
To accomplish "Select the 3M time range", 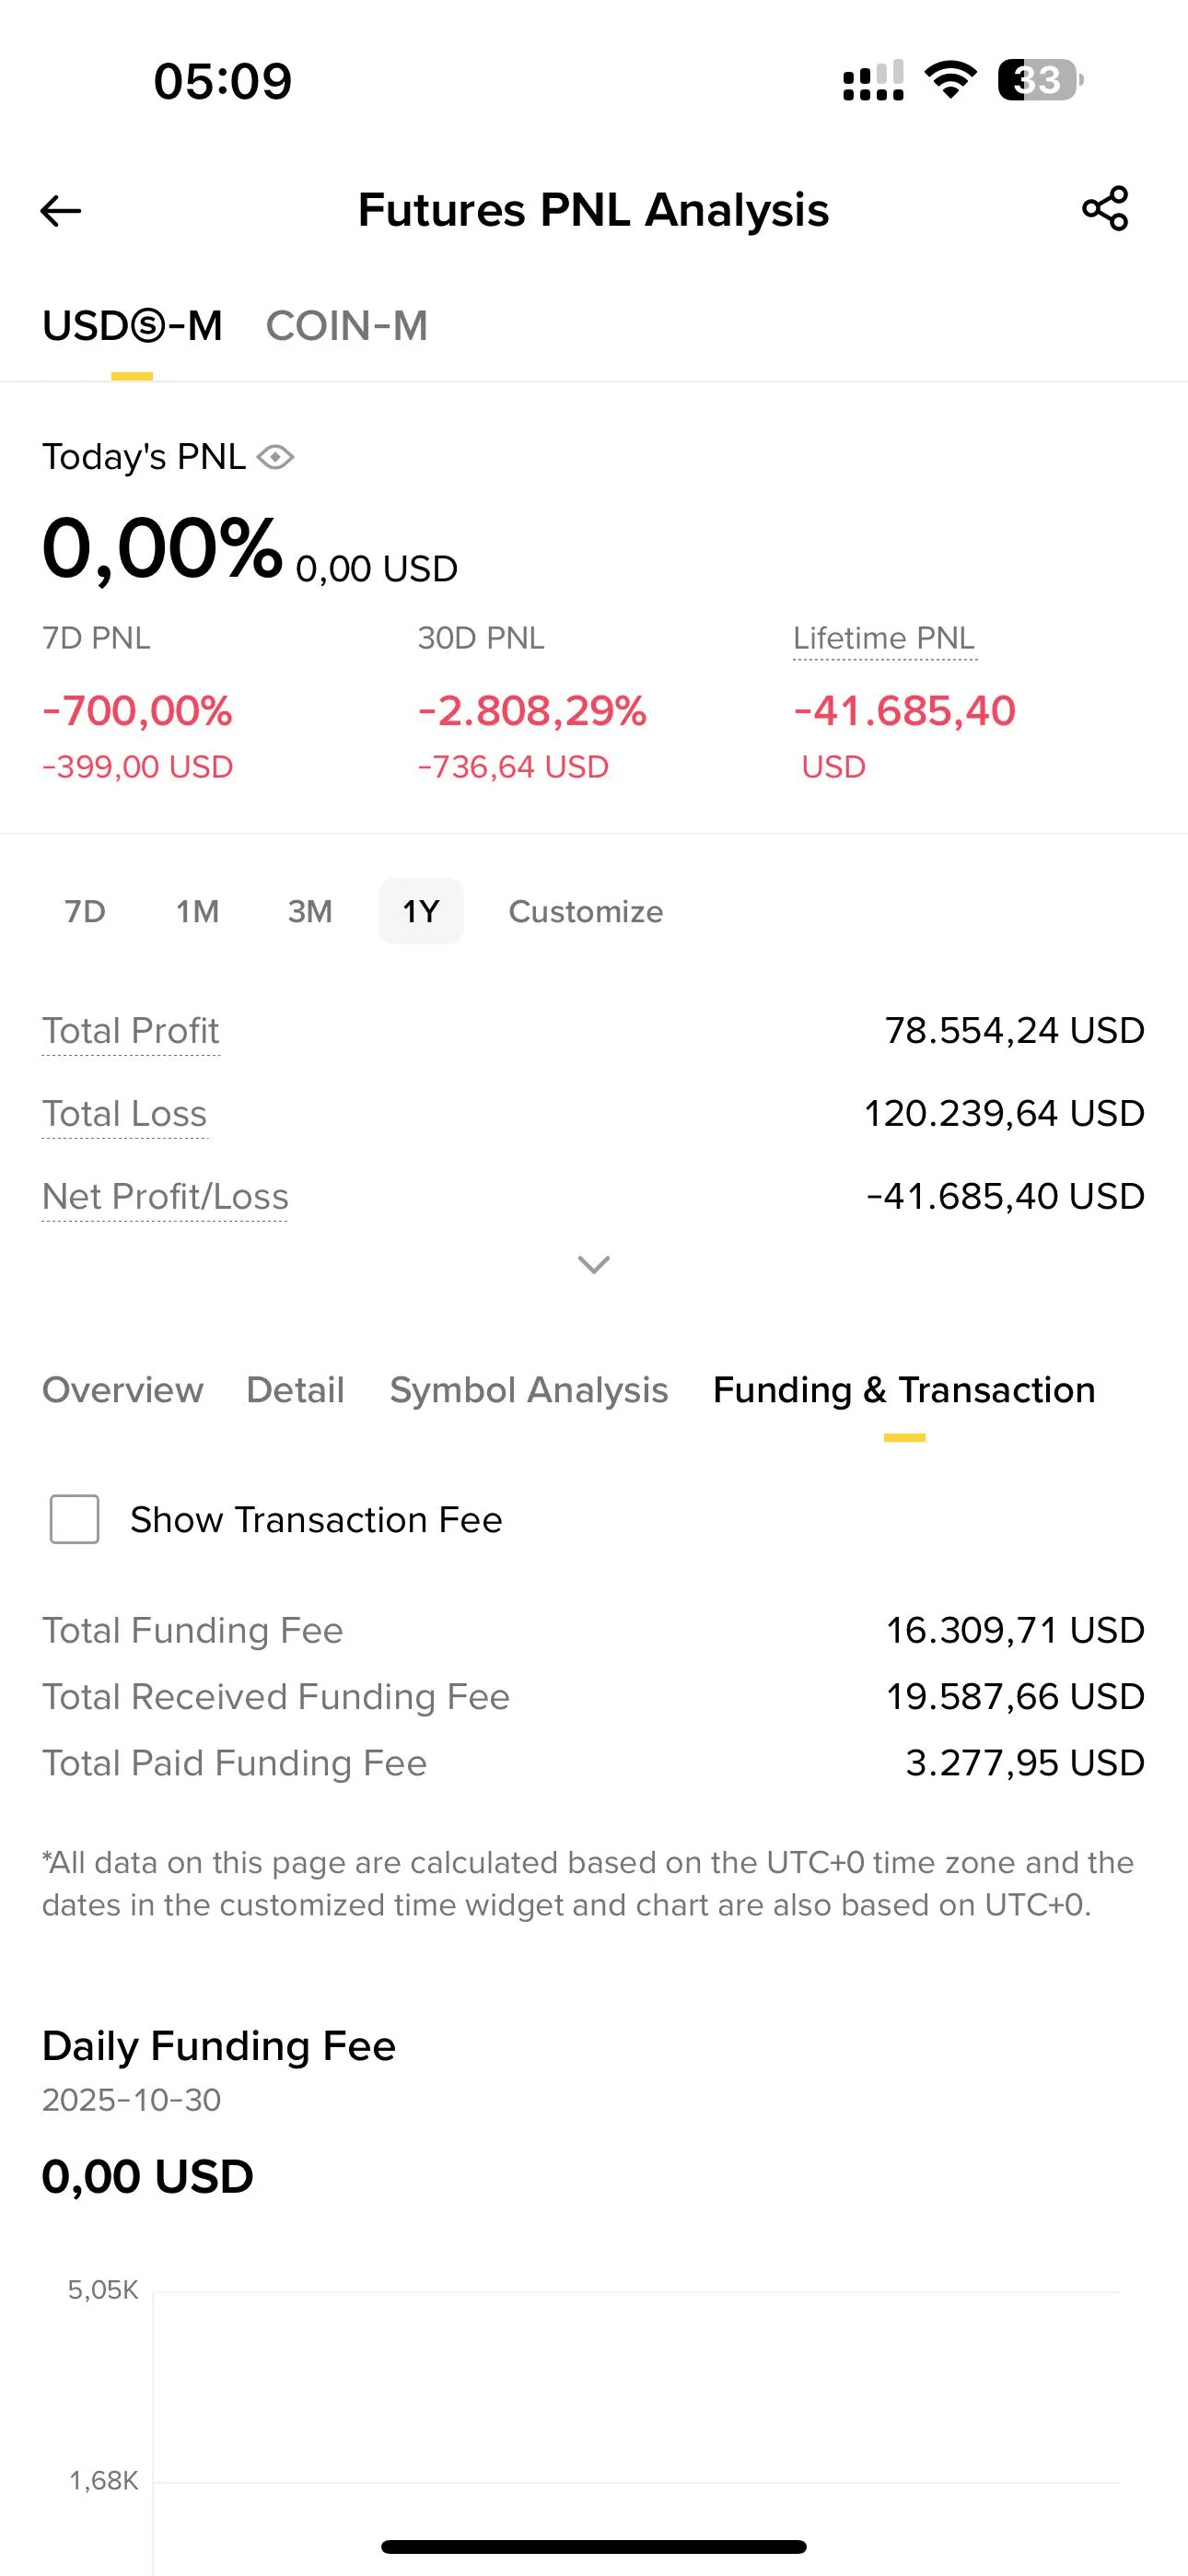I will coord(310,911).
